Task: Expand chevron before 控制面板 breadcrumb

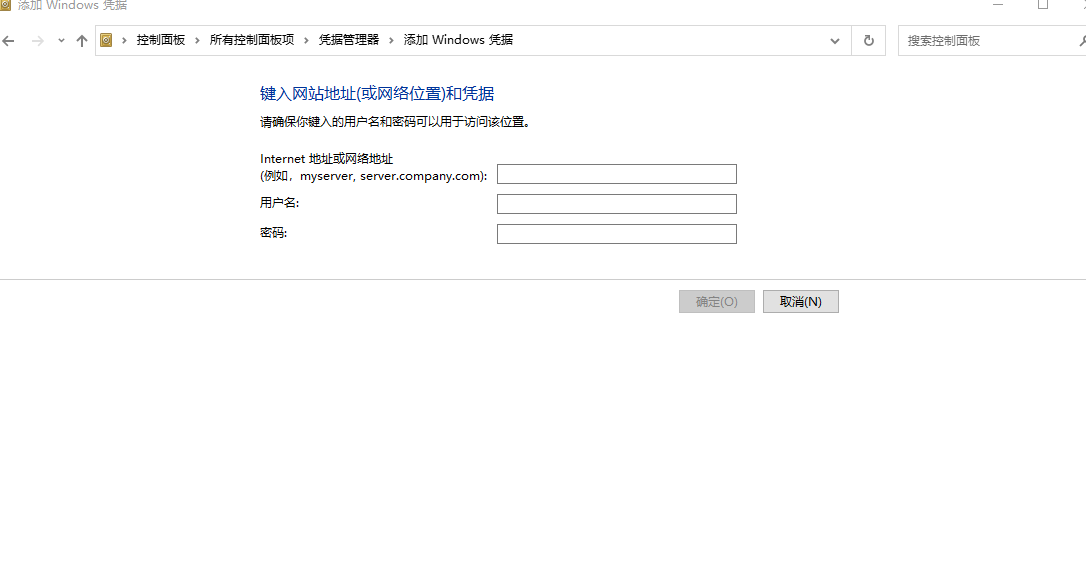Action: pos(125,40)
